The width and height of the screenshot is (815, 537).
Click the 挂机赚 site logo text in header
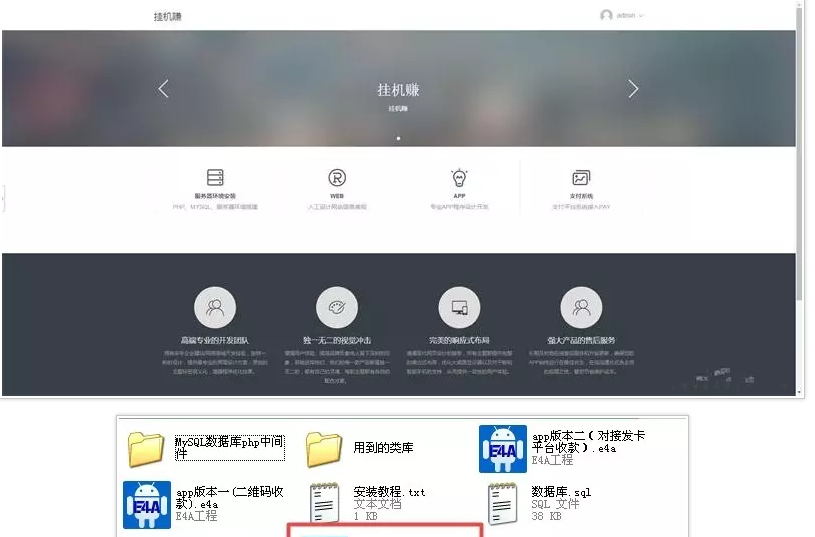click(x=167, y=17)
